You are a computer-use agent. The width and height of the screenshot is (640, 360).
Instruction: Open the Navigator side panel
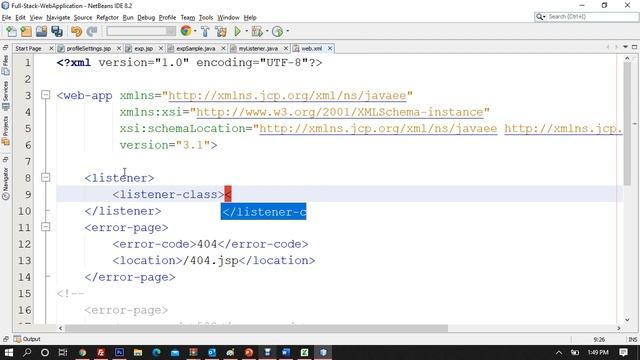pos(5,183)
